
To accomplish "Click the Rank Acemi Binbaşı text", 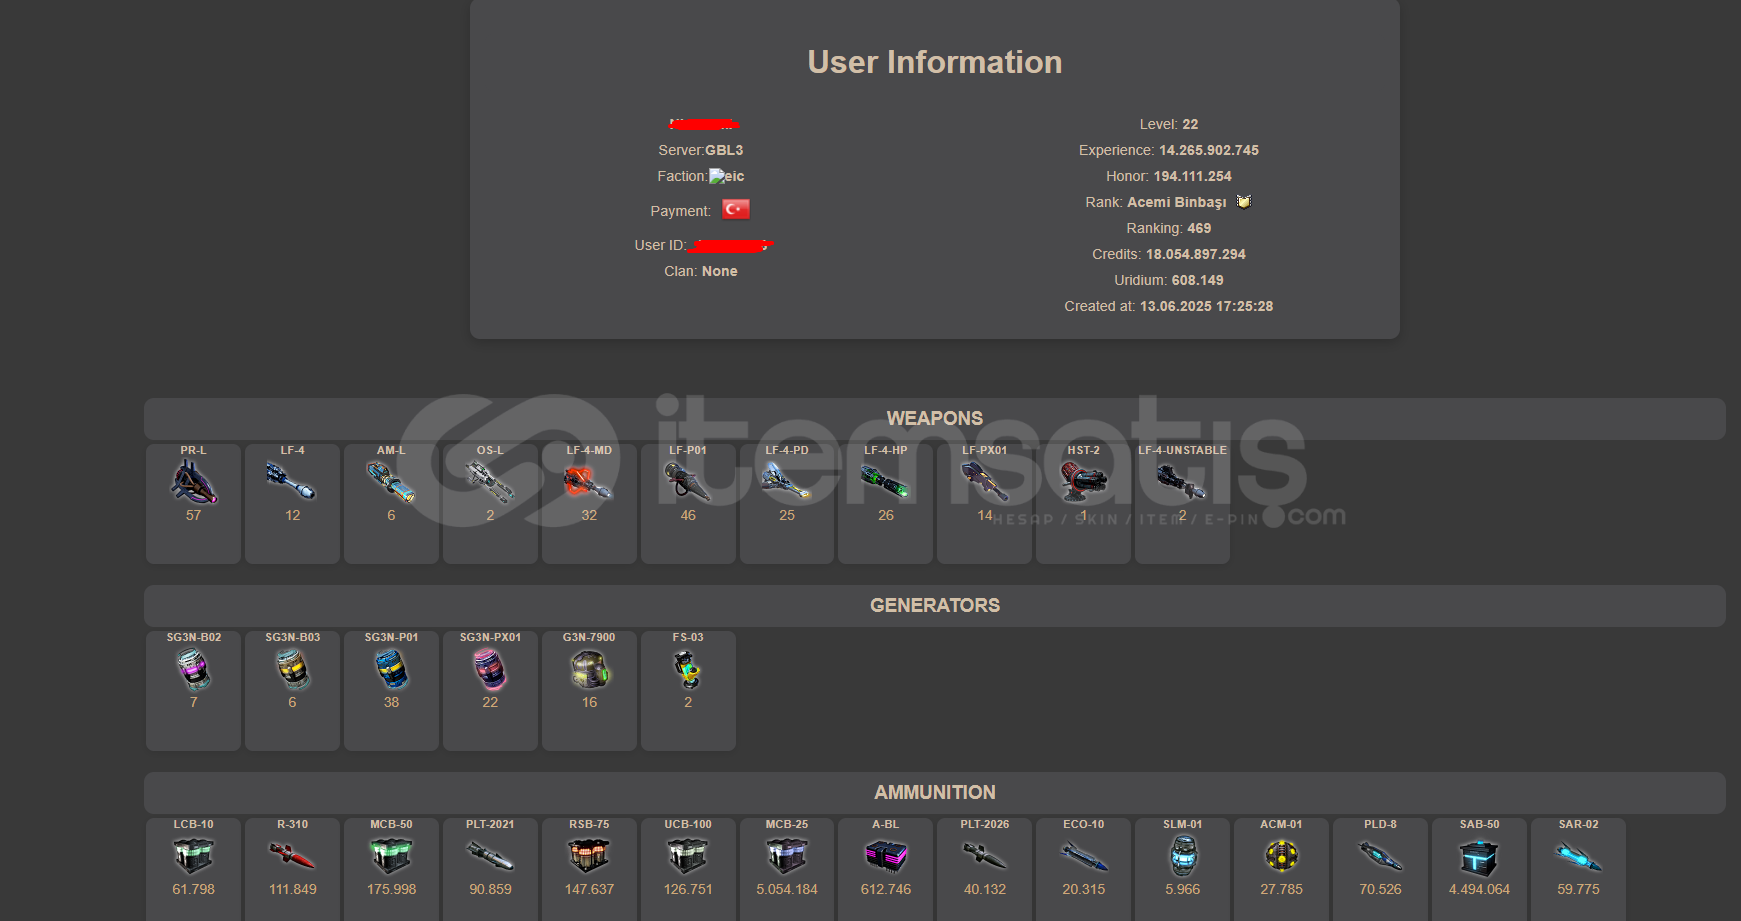I will pyautogui.click(x=1156, y=202).
